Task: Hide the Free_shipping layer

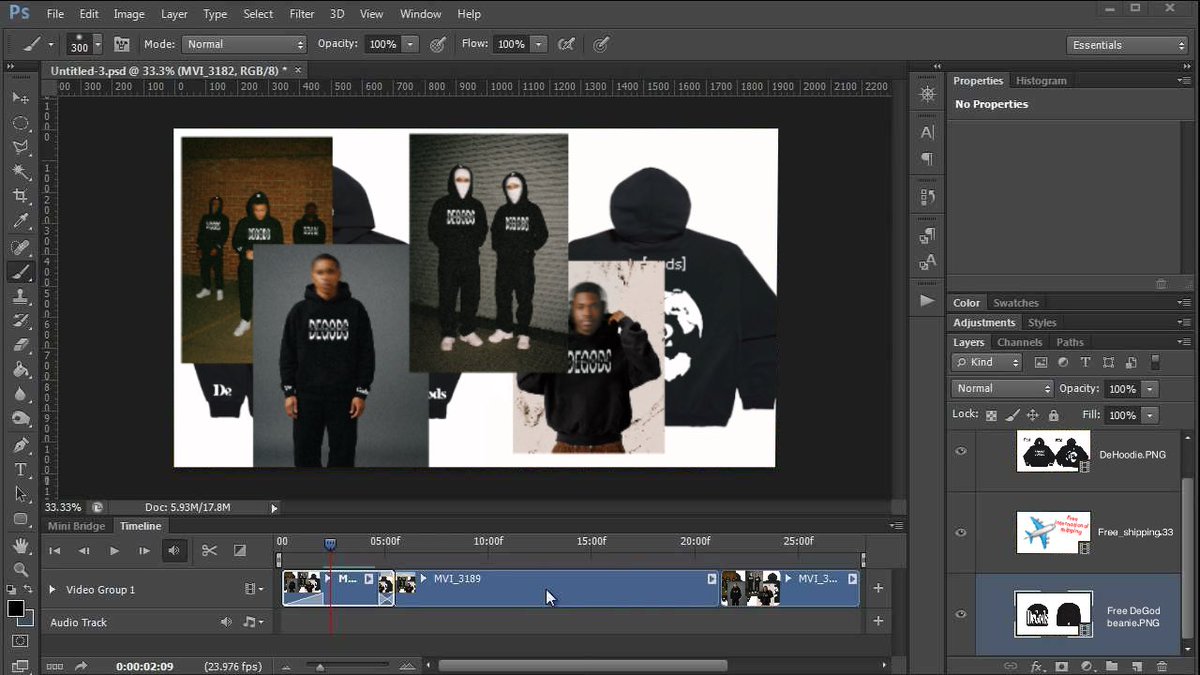Action: [x=961, y=532]
